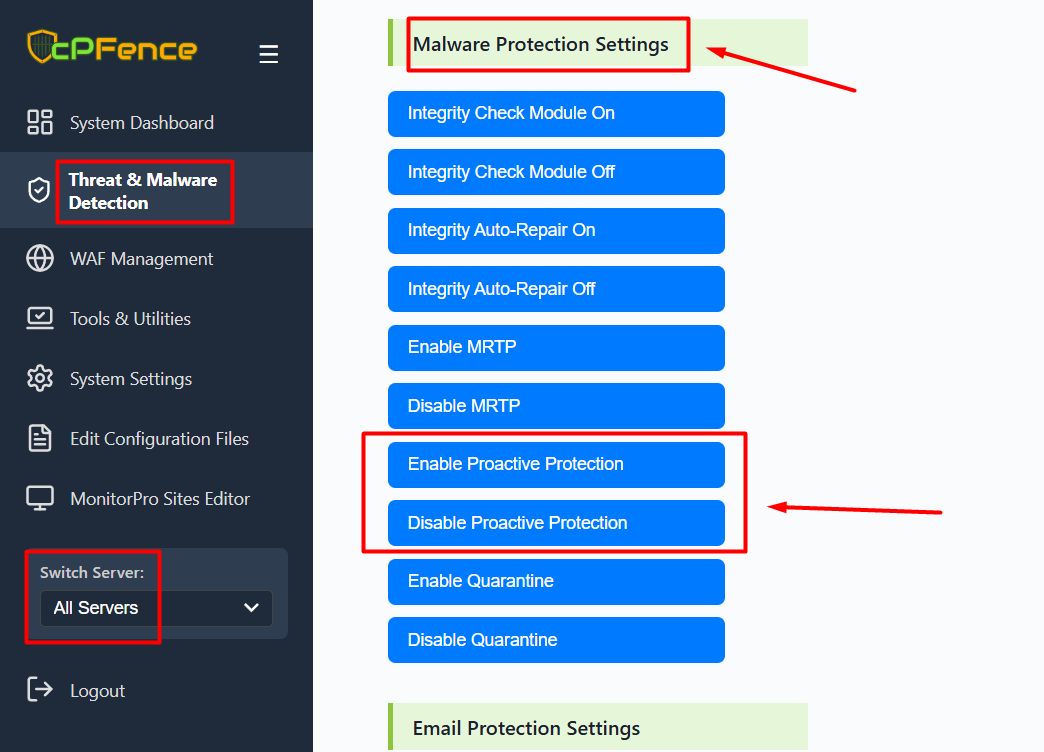This screenshot has height=752, width=1044.
Task: Click the System Settings gear icon
Action: pyautogui.click(x=40, y=379)
